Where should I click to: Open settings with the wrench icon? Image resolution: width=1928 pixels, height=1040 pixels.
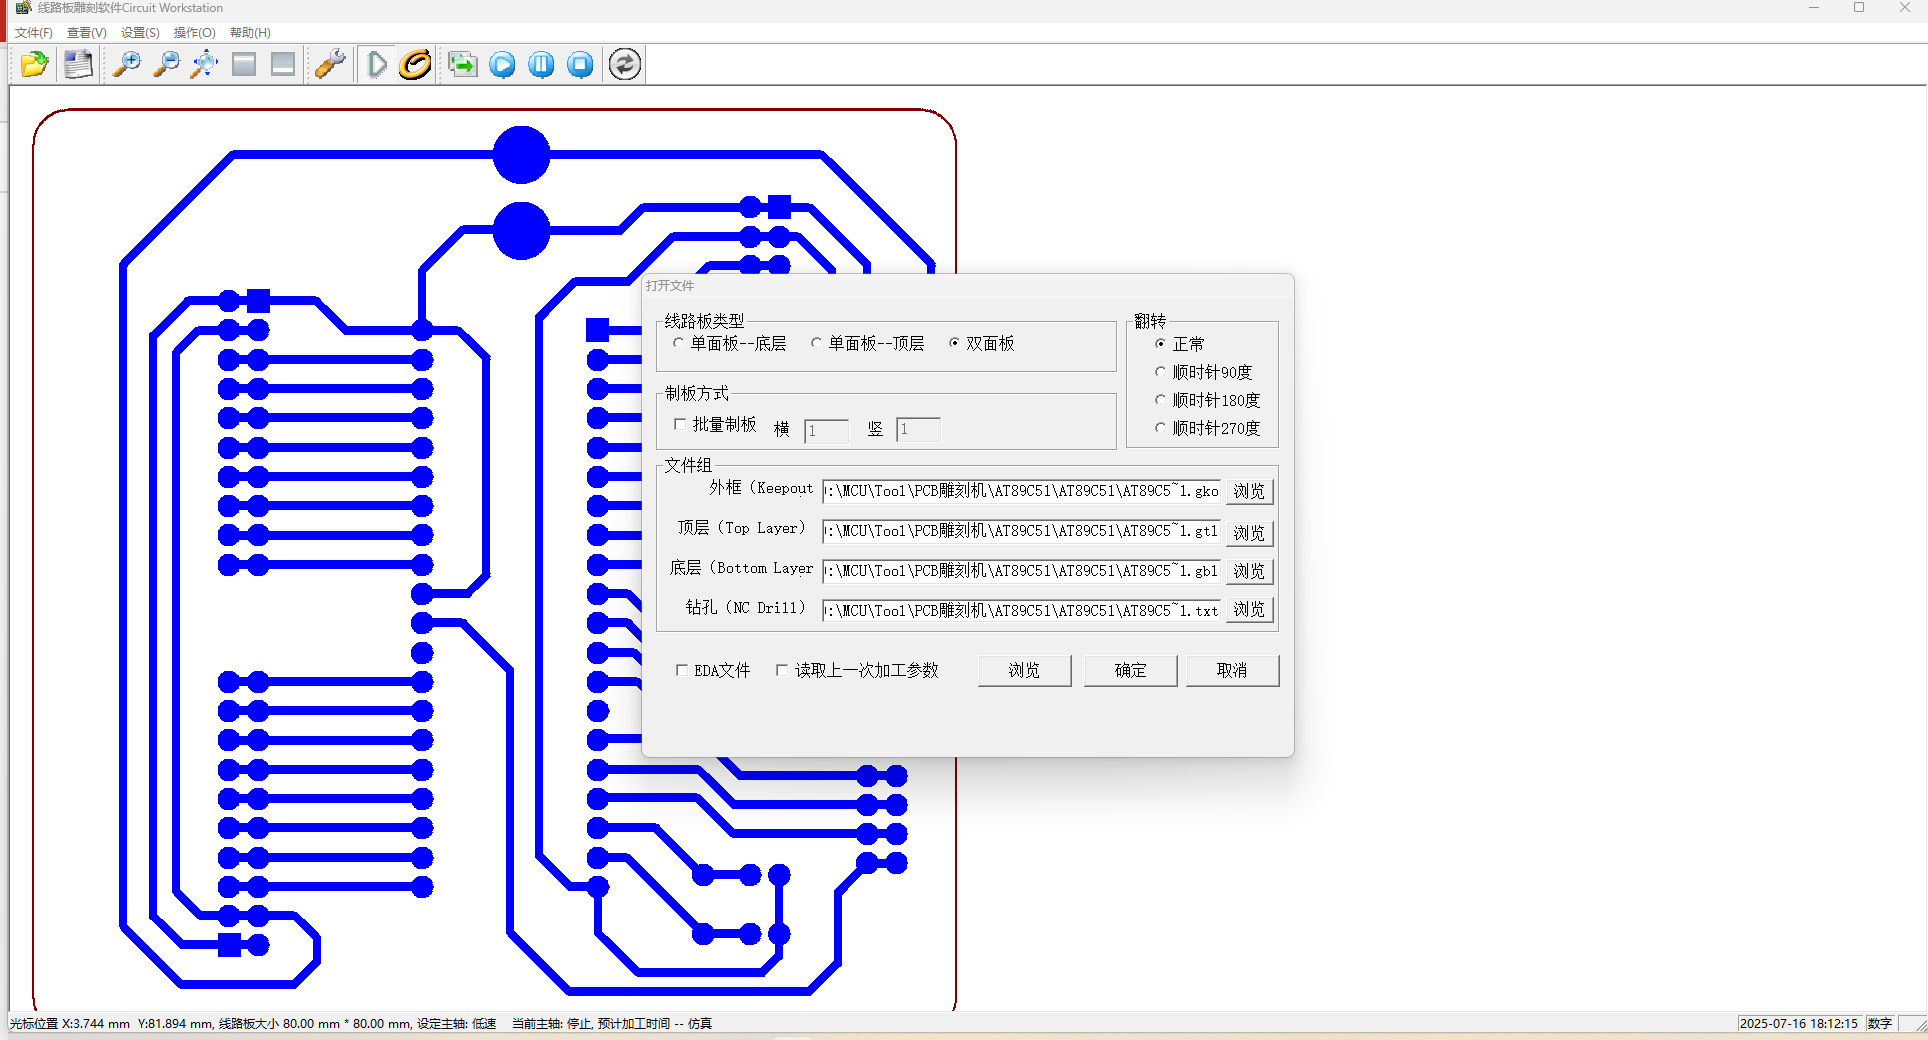330,65
